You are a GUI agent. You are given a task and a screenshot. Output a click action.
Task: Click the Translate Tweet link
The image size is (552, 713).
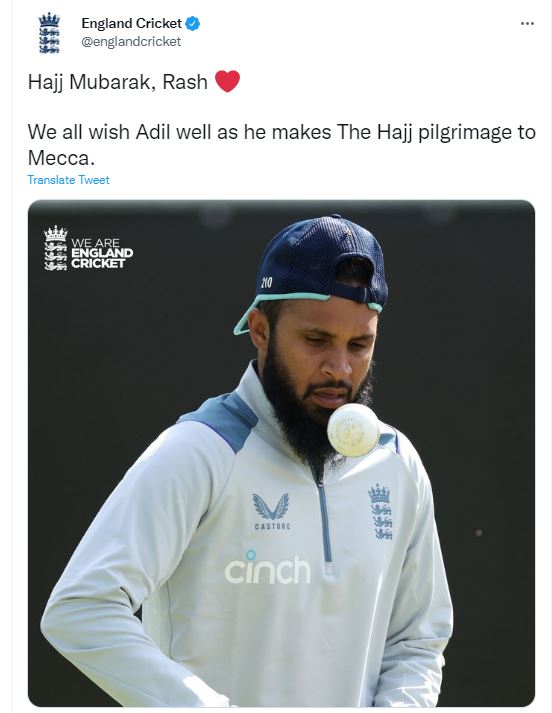point(68,180)
